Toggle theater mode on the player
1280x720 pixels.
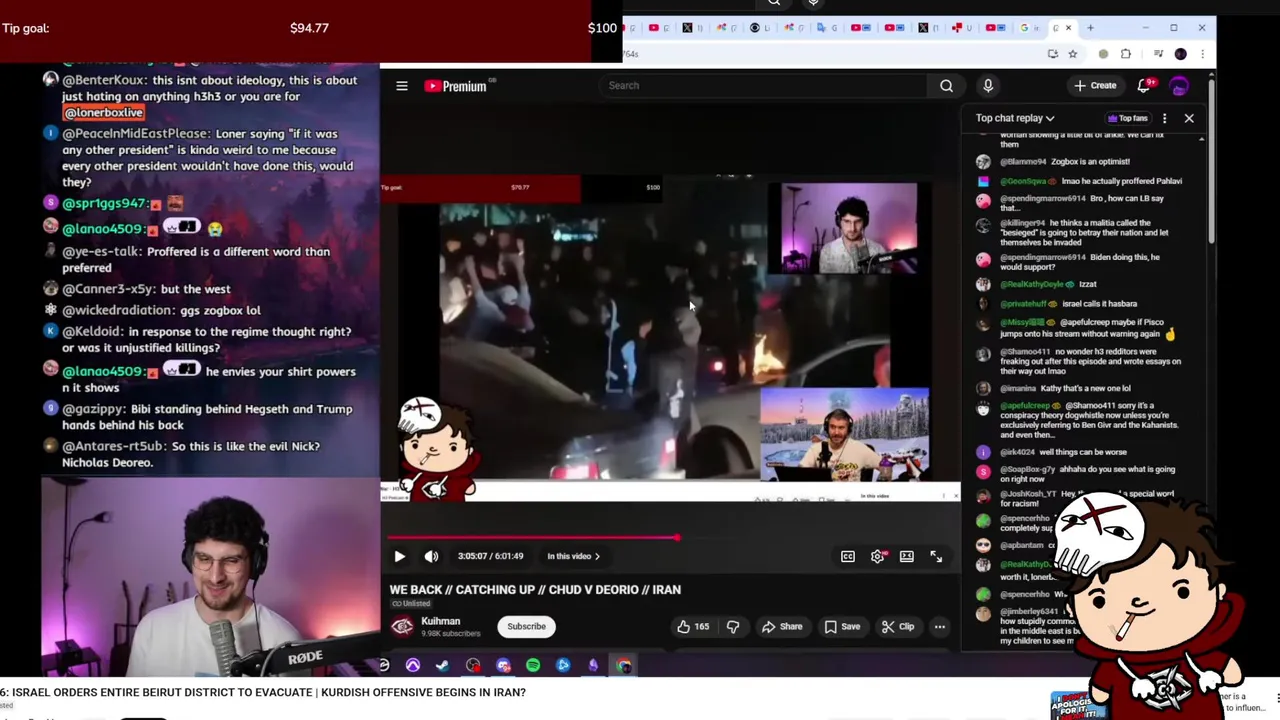[x=907, y=556]
